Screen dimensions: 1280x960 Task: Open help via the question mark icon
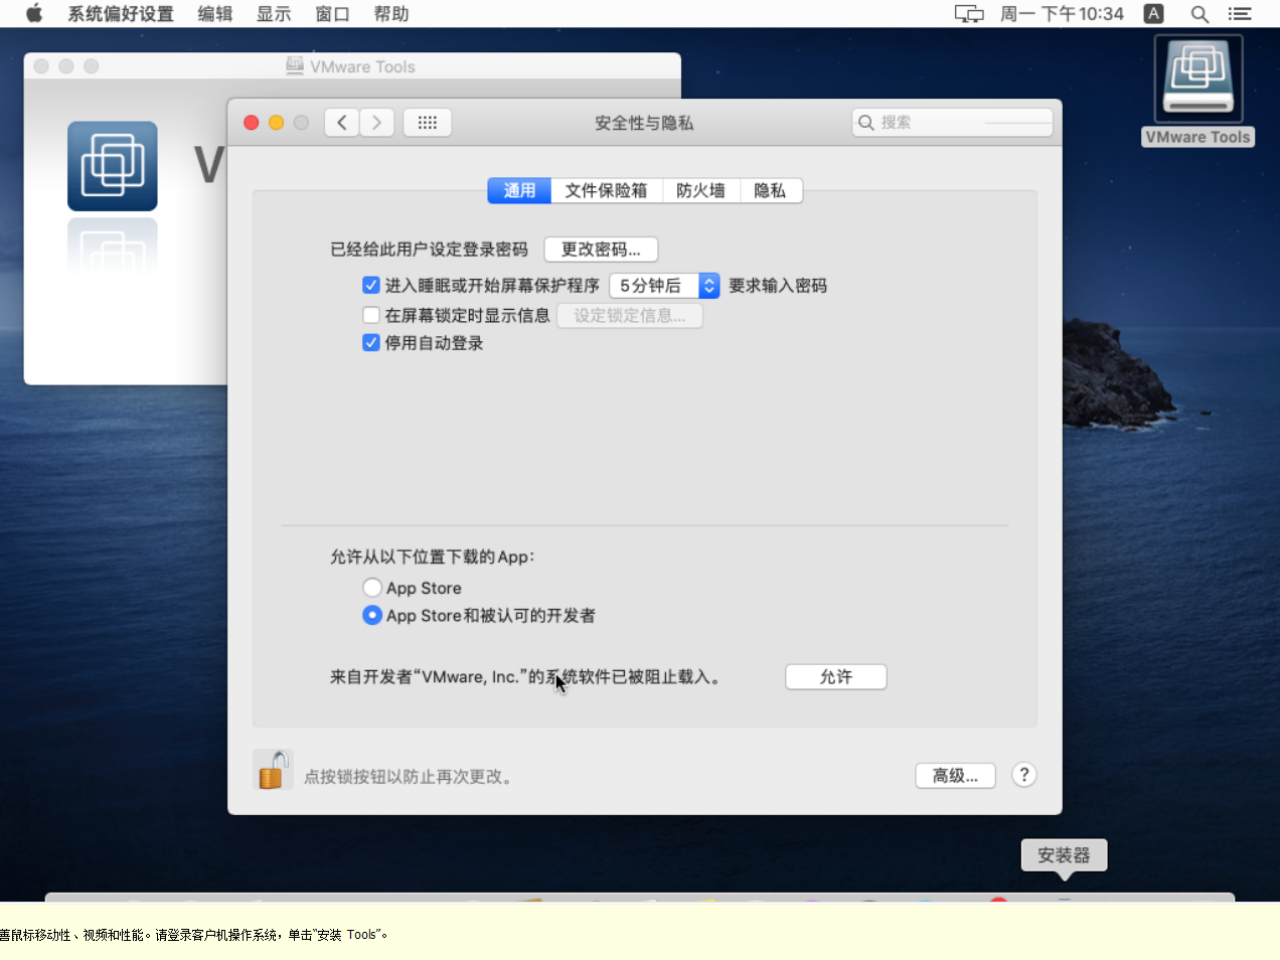[x=1024, y=774]
